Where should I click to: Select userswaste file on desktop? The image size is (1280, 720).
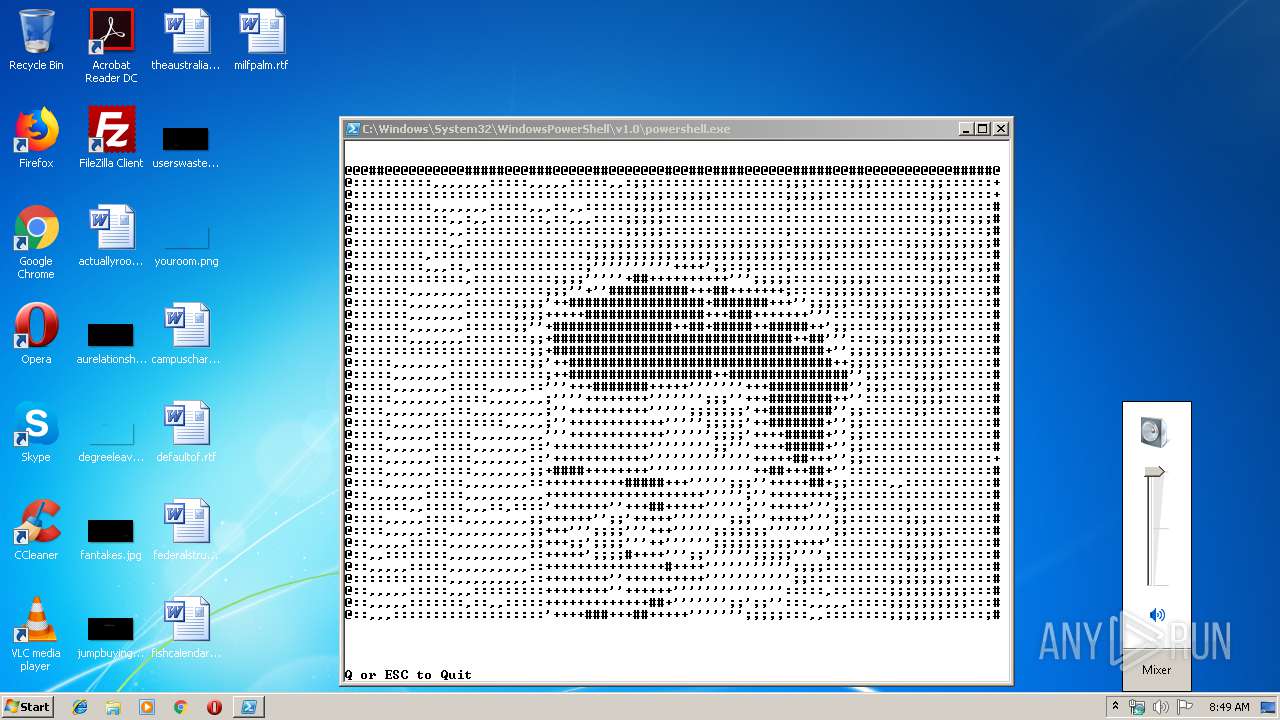186,145
